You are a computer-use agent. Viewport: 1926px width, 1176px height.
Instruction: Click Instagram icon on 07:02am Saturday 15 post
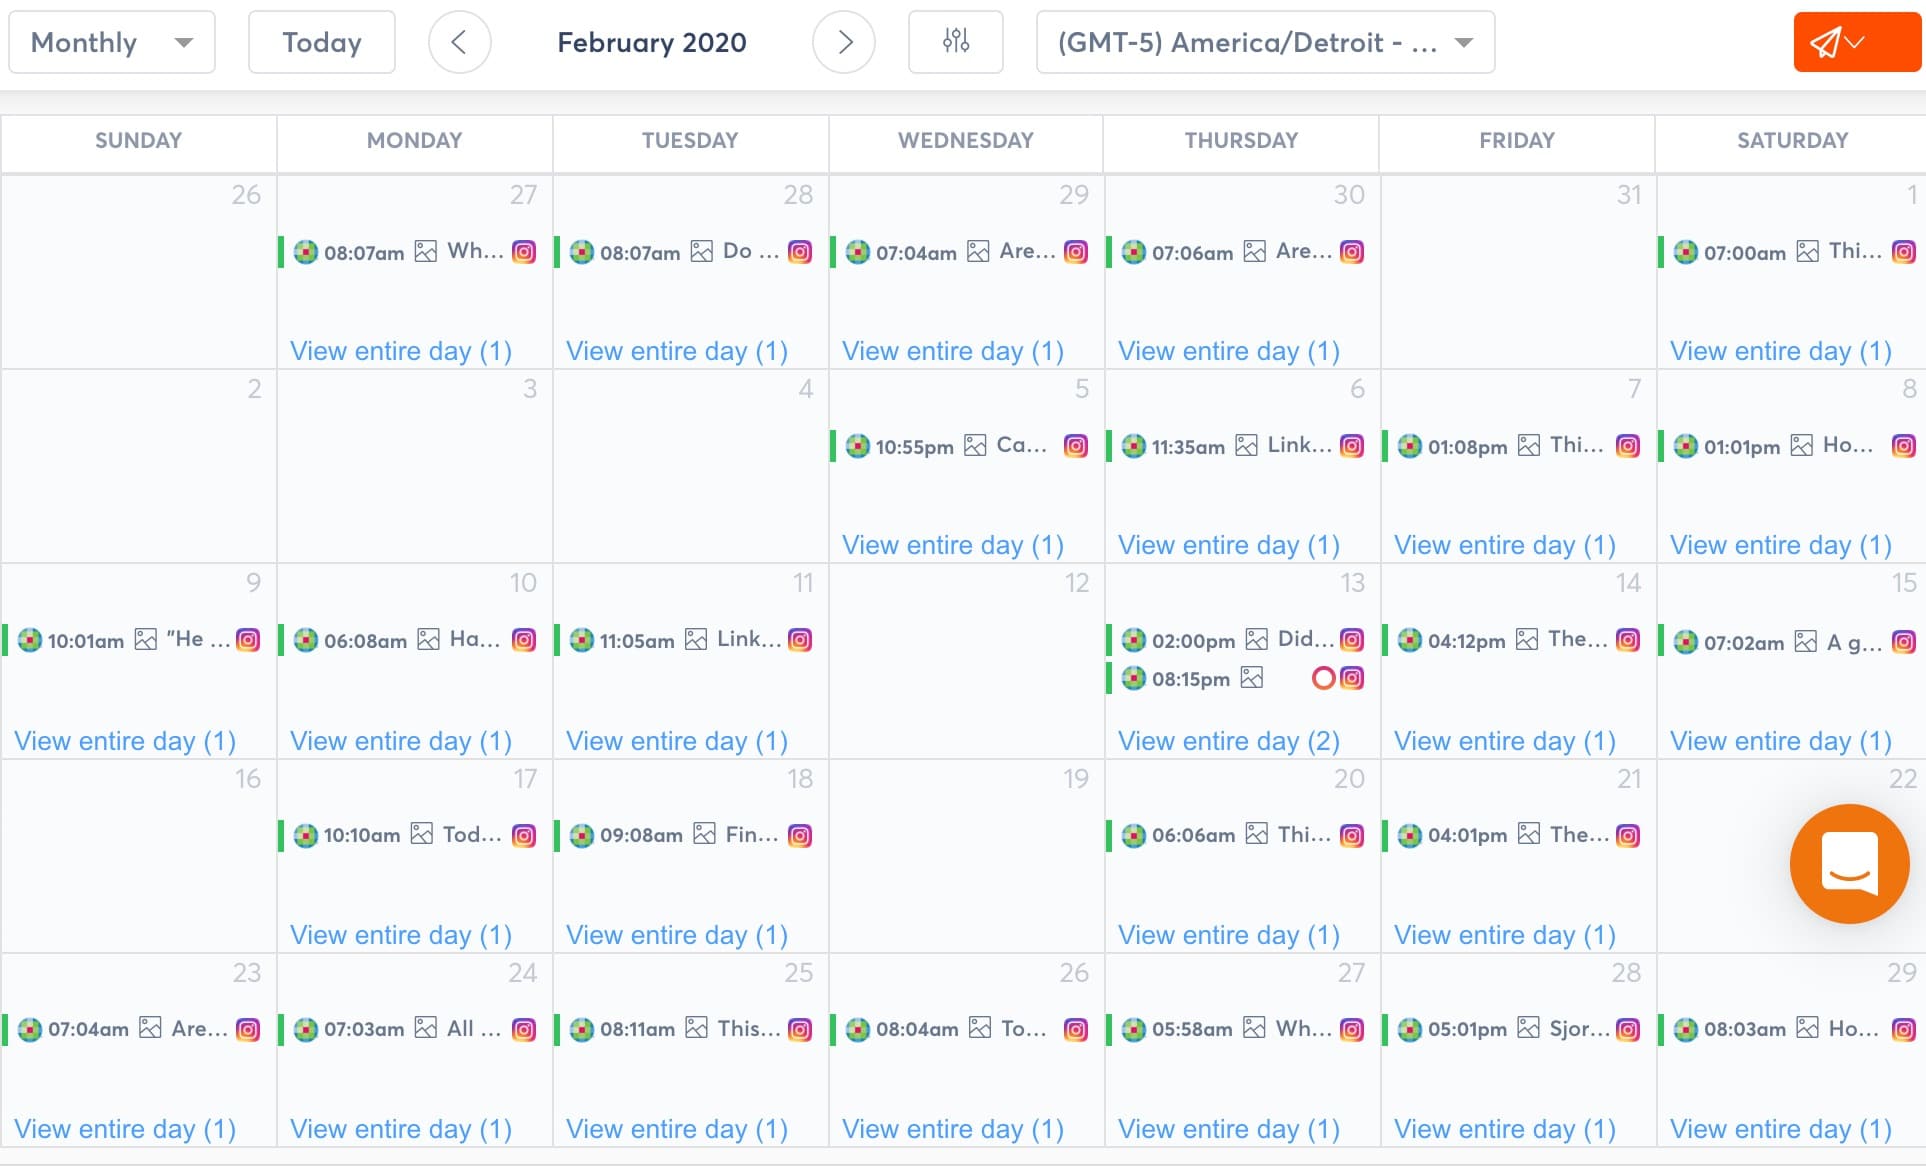pyautogui.click(x=1904, y=640)
